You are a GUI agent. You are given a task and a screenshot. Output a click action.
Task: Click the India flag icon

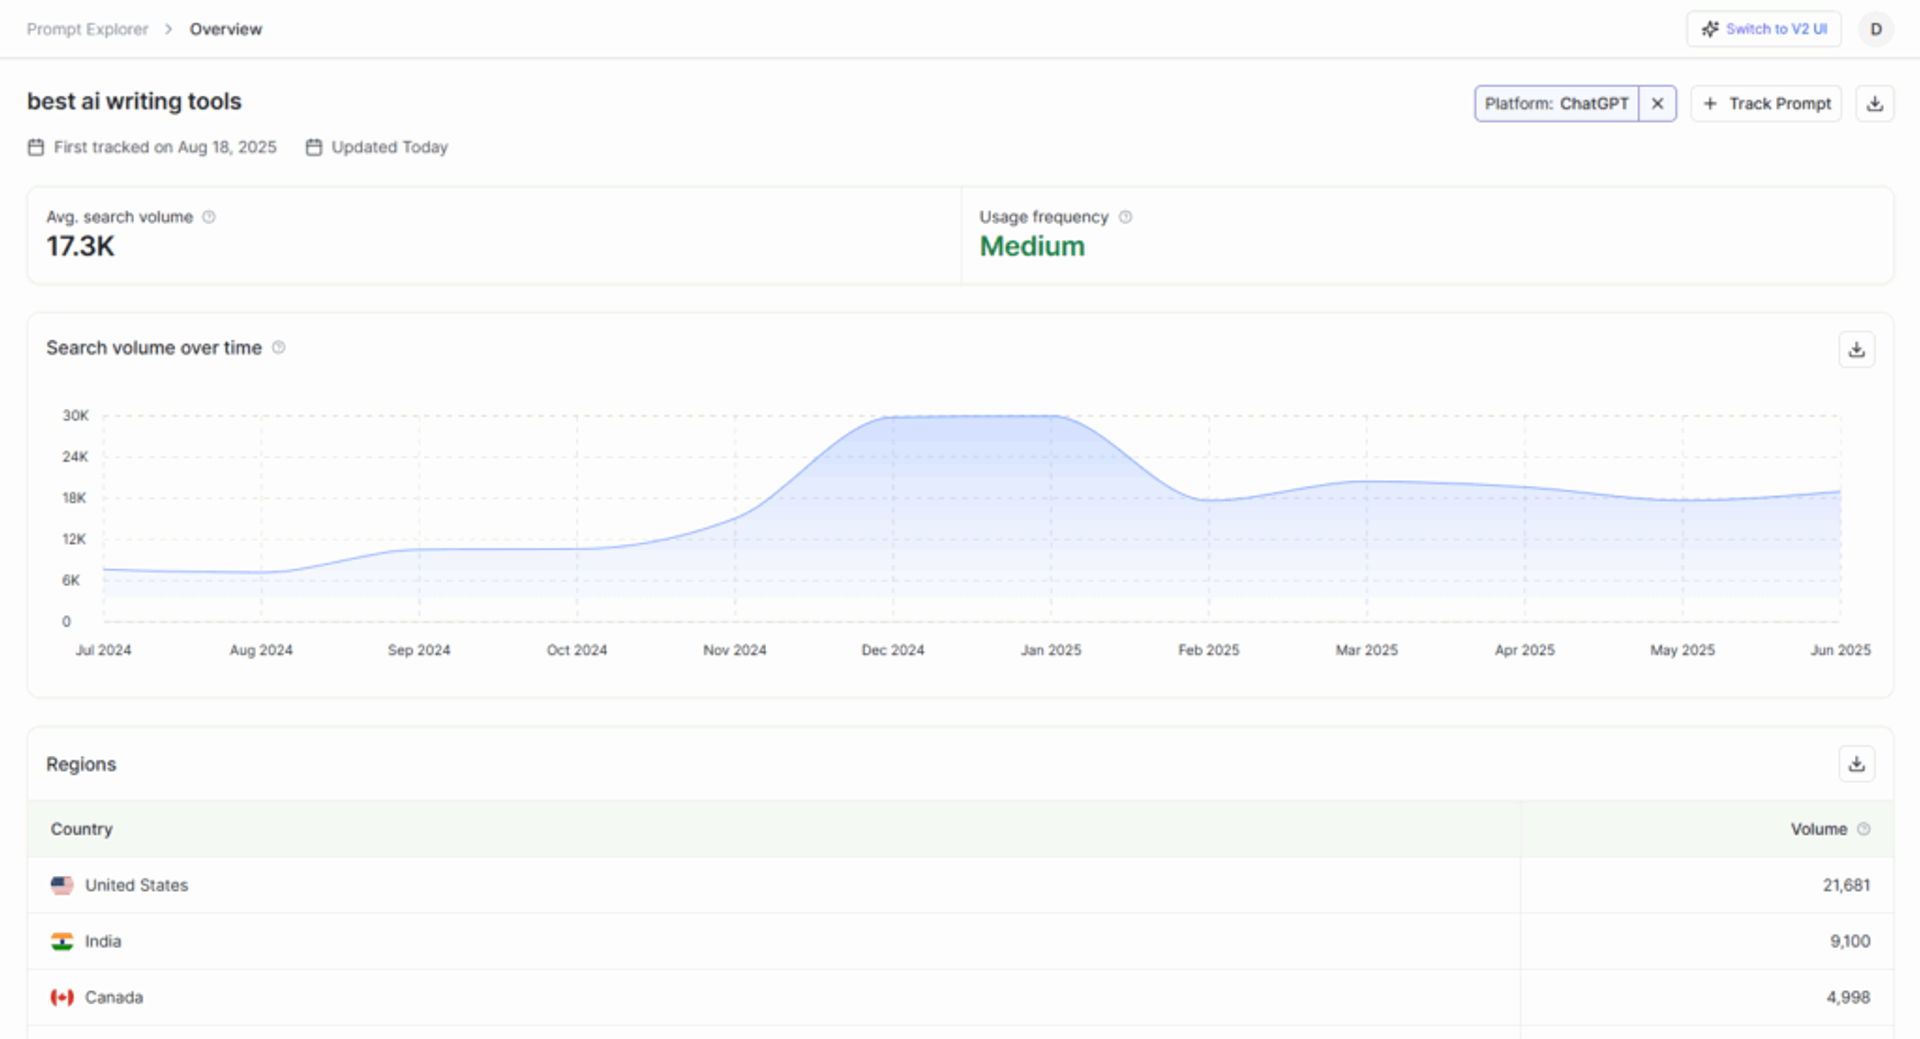pos(62,941)
